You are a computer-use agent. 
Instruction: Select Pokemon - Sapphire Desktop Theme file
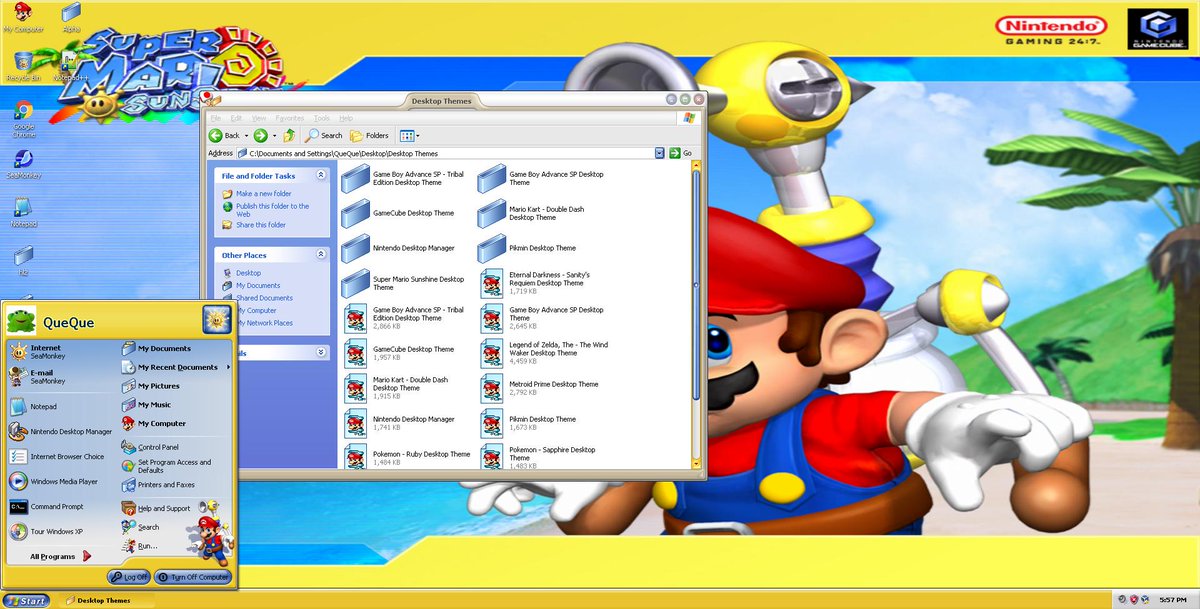[x=540, y=457]
